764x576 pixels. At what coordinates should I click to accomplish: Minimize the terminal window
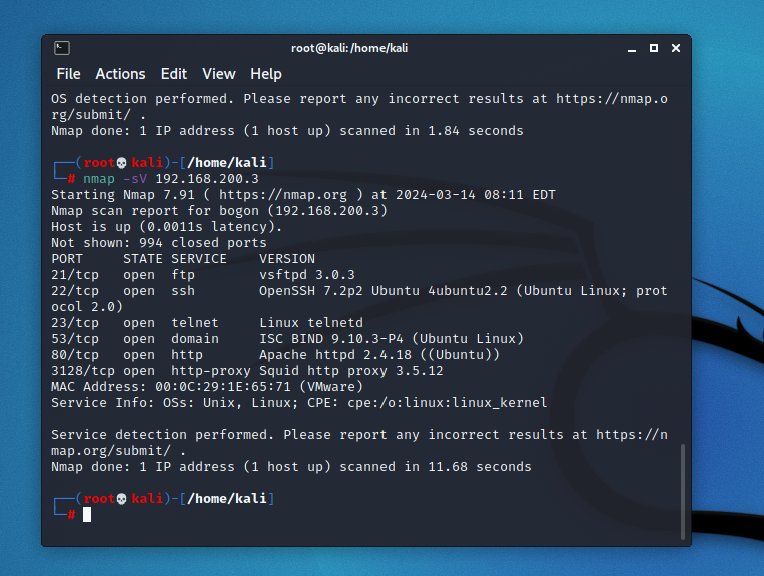click(632, 49)
